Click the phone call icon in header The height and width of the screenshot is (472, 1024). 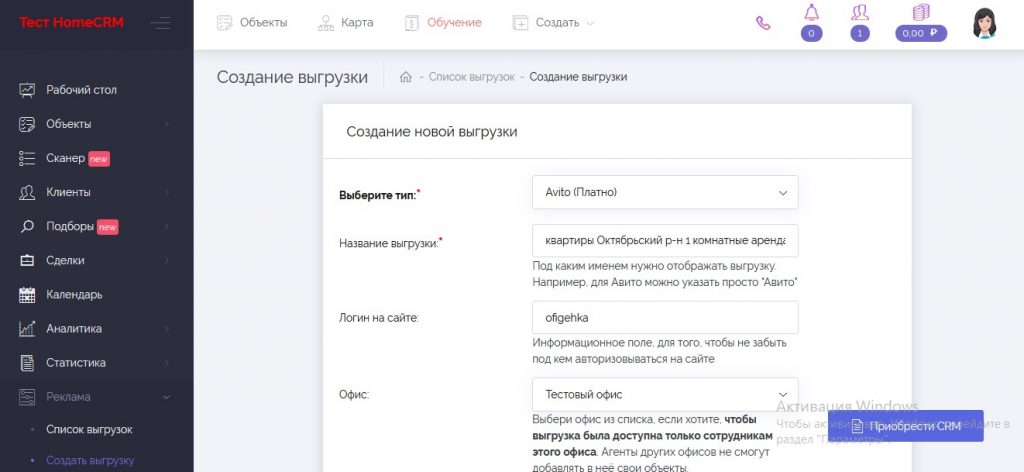point(763,23)
